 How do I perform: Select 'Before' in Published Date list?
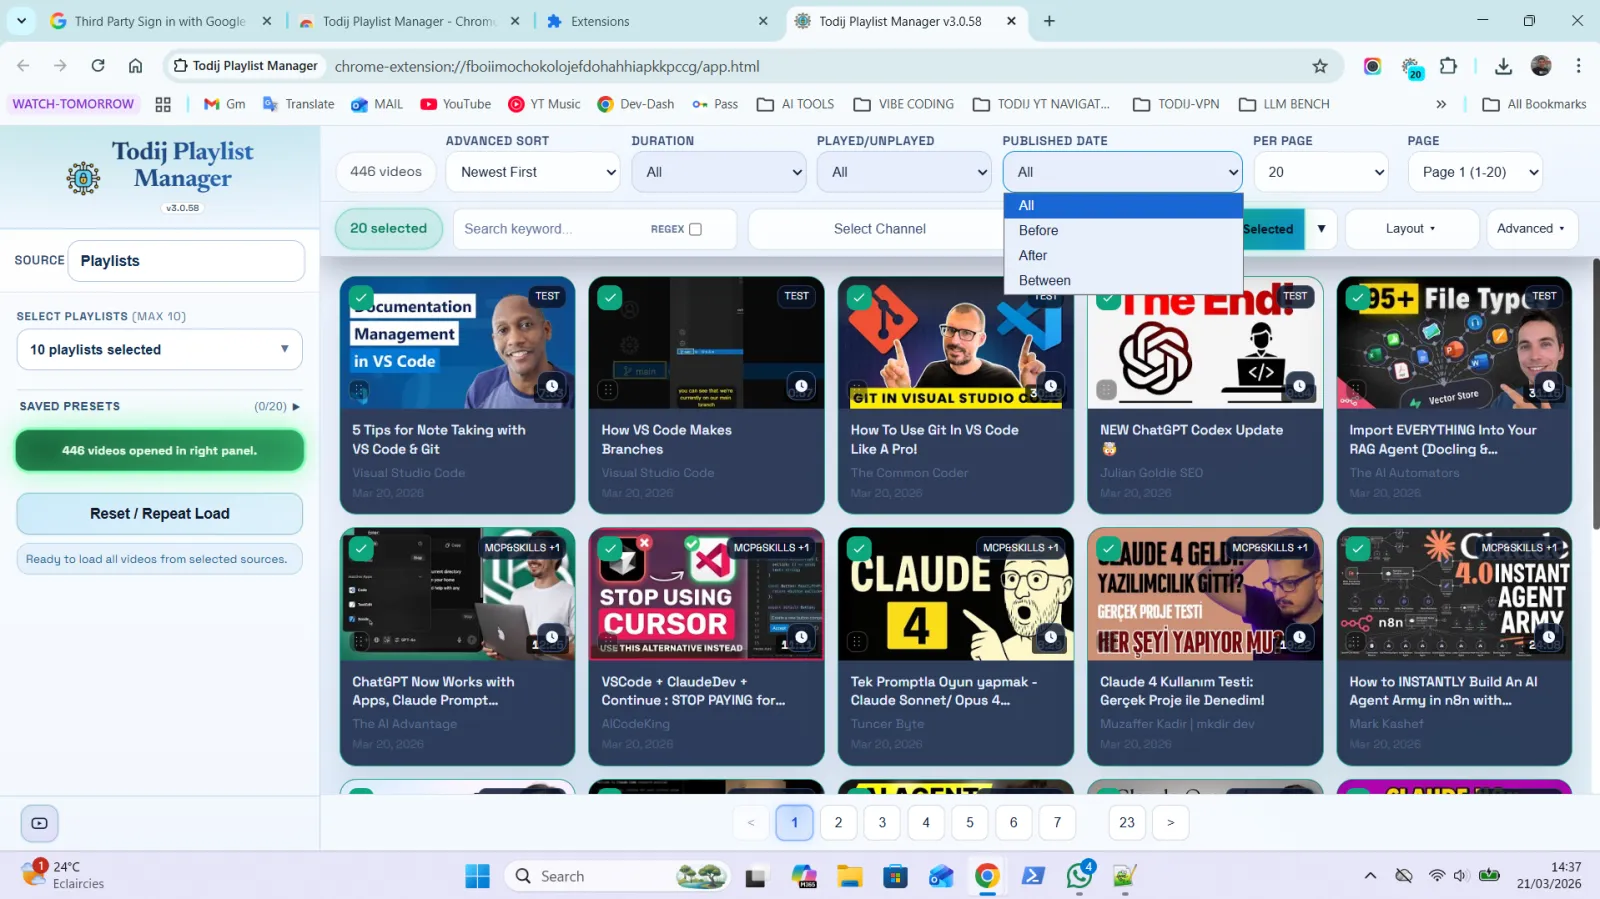[x=1123, y=230]
